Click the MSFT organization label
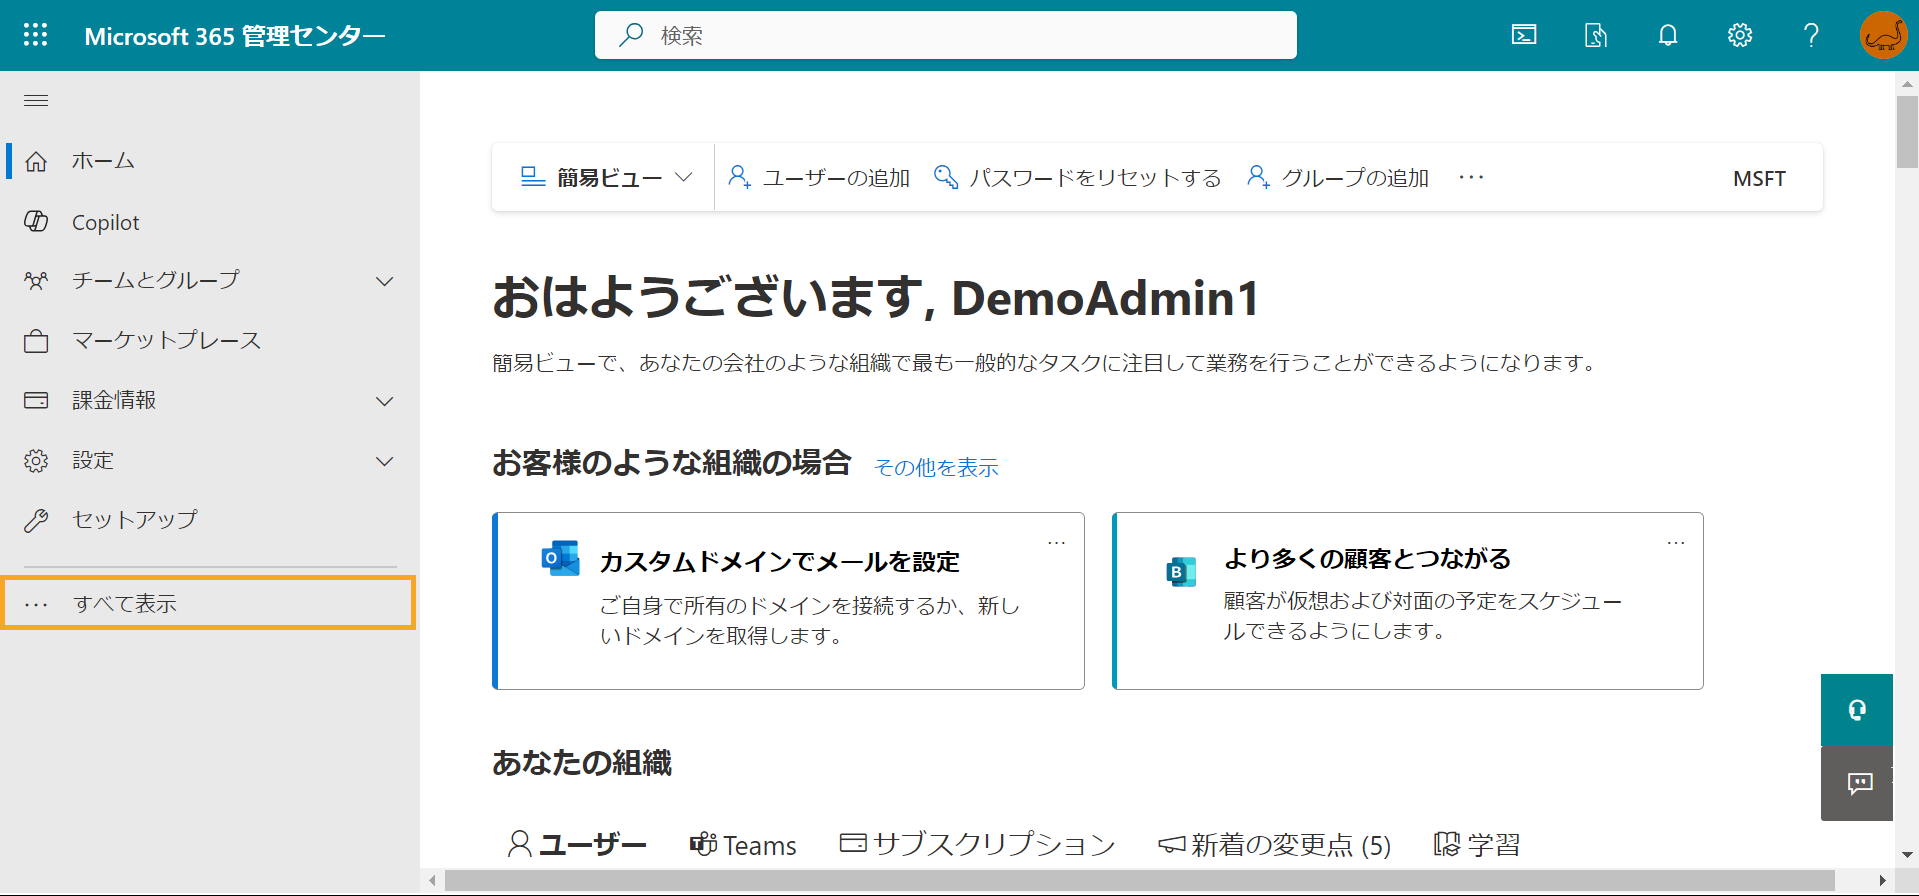The height and width of the screenshot is (896, 1919). [x=1759, y=178]
